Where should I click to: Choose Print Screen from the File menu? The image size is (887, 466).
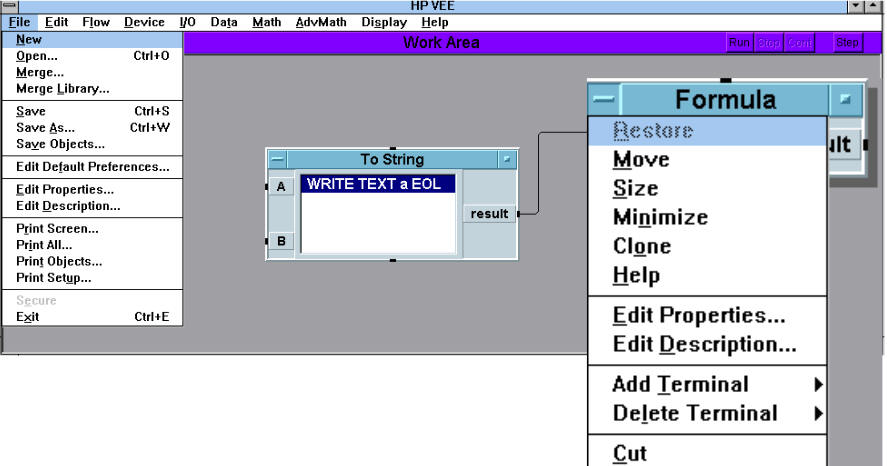pyautogui.click(x=57, y=228)
